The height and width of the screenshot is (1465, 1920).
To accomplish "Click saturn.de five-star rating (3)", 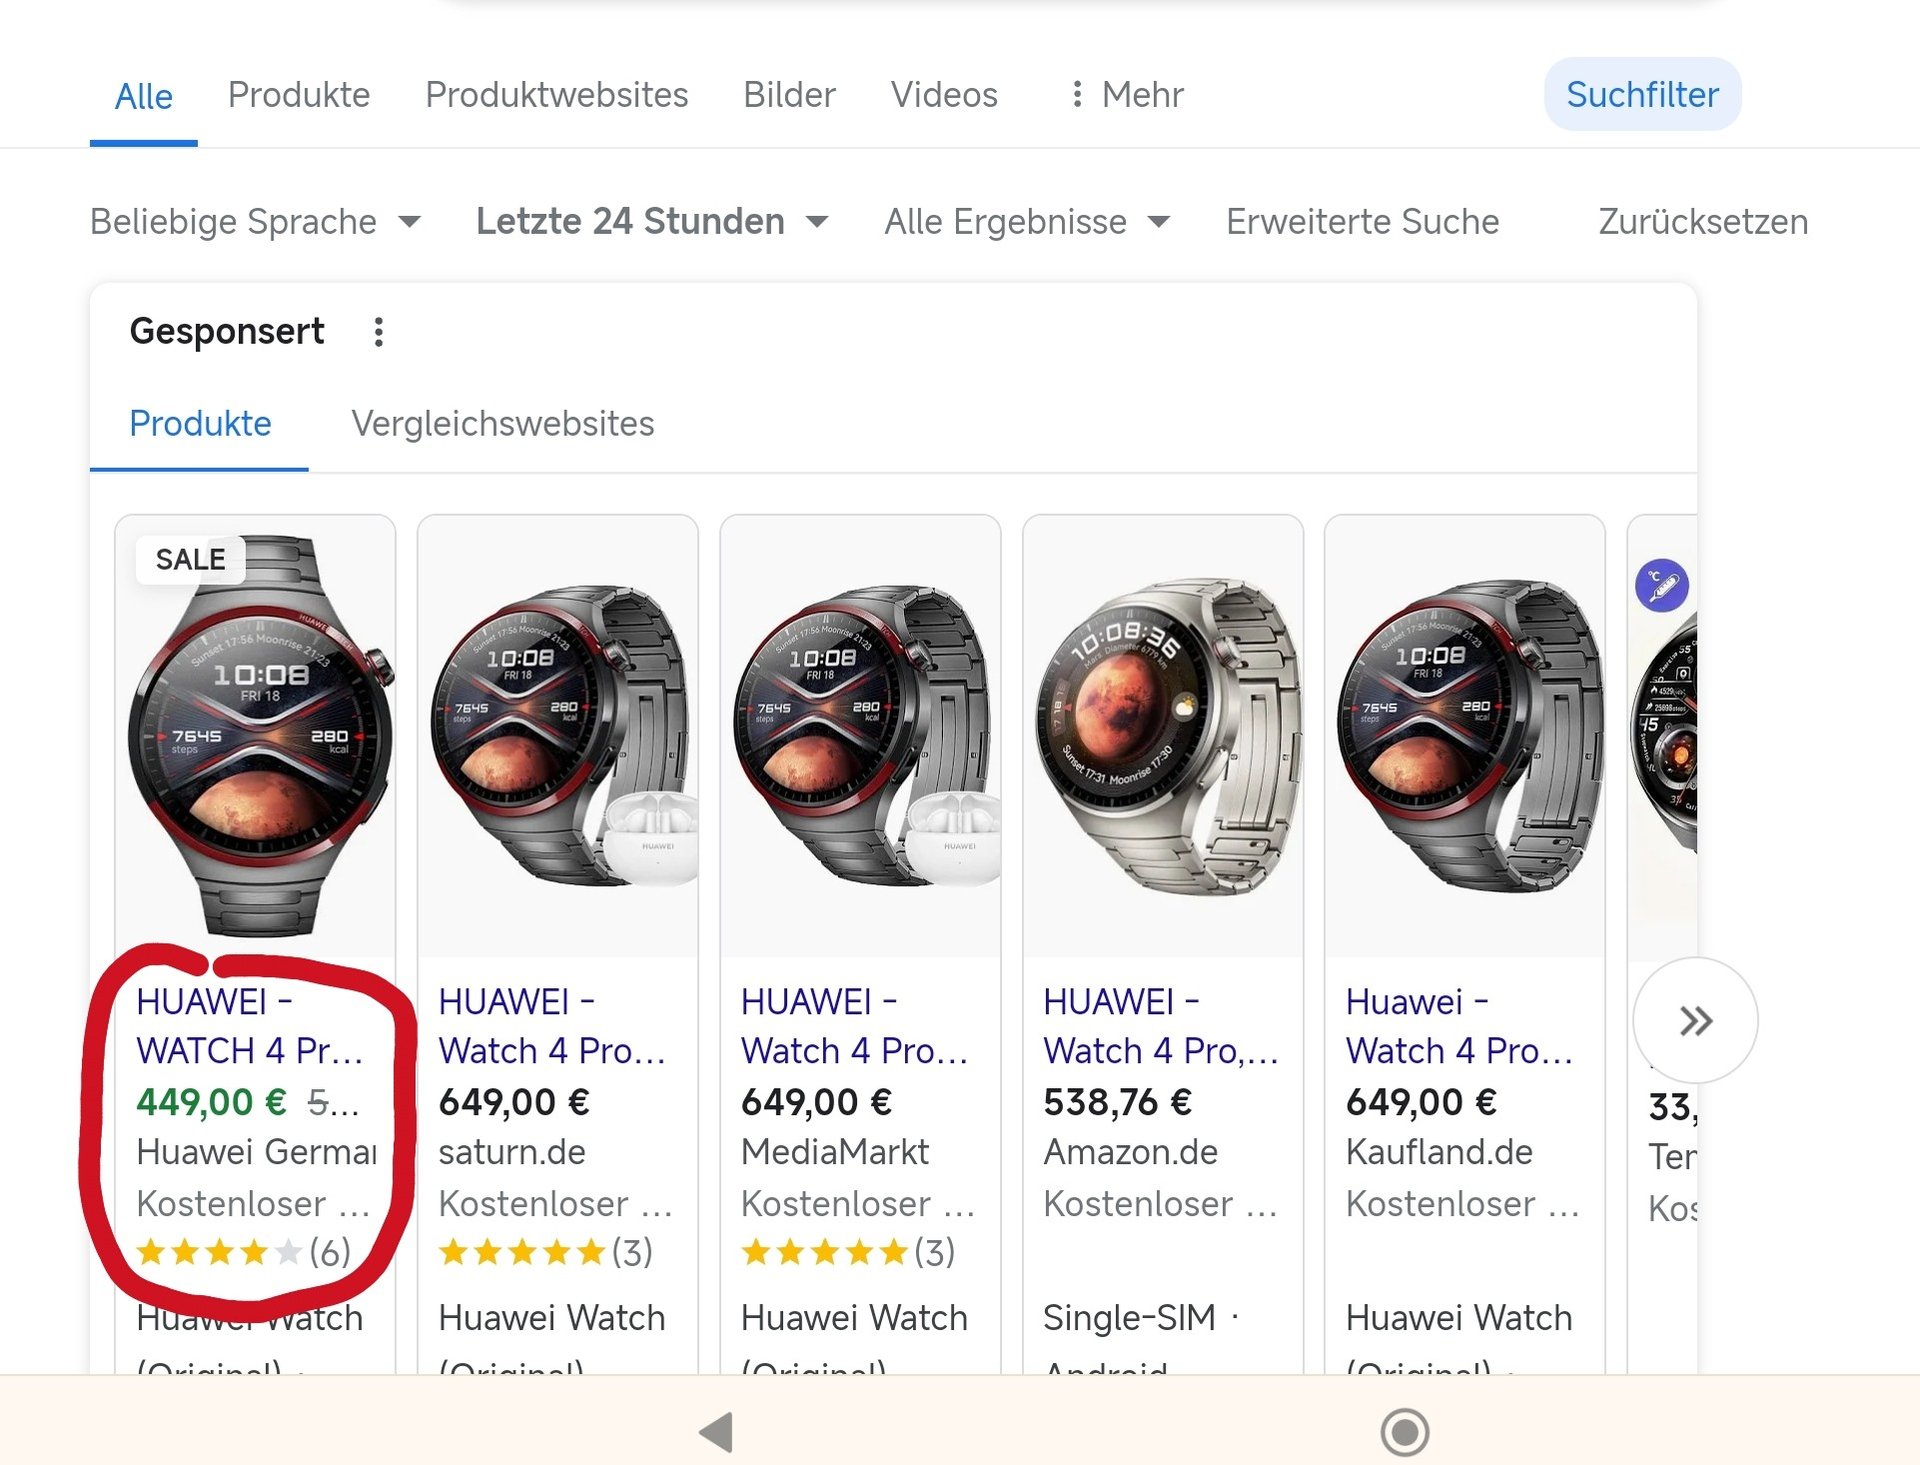I will click(546, 1251).
